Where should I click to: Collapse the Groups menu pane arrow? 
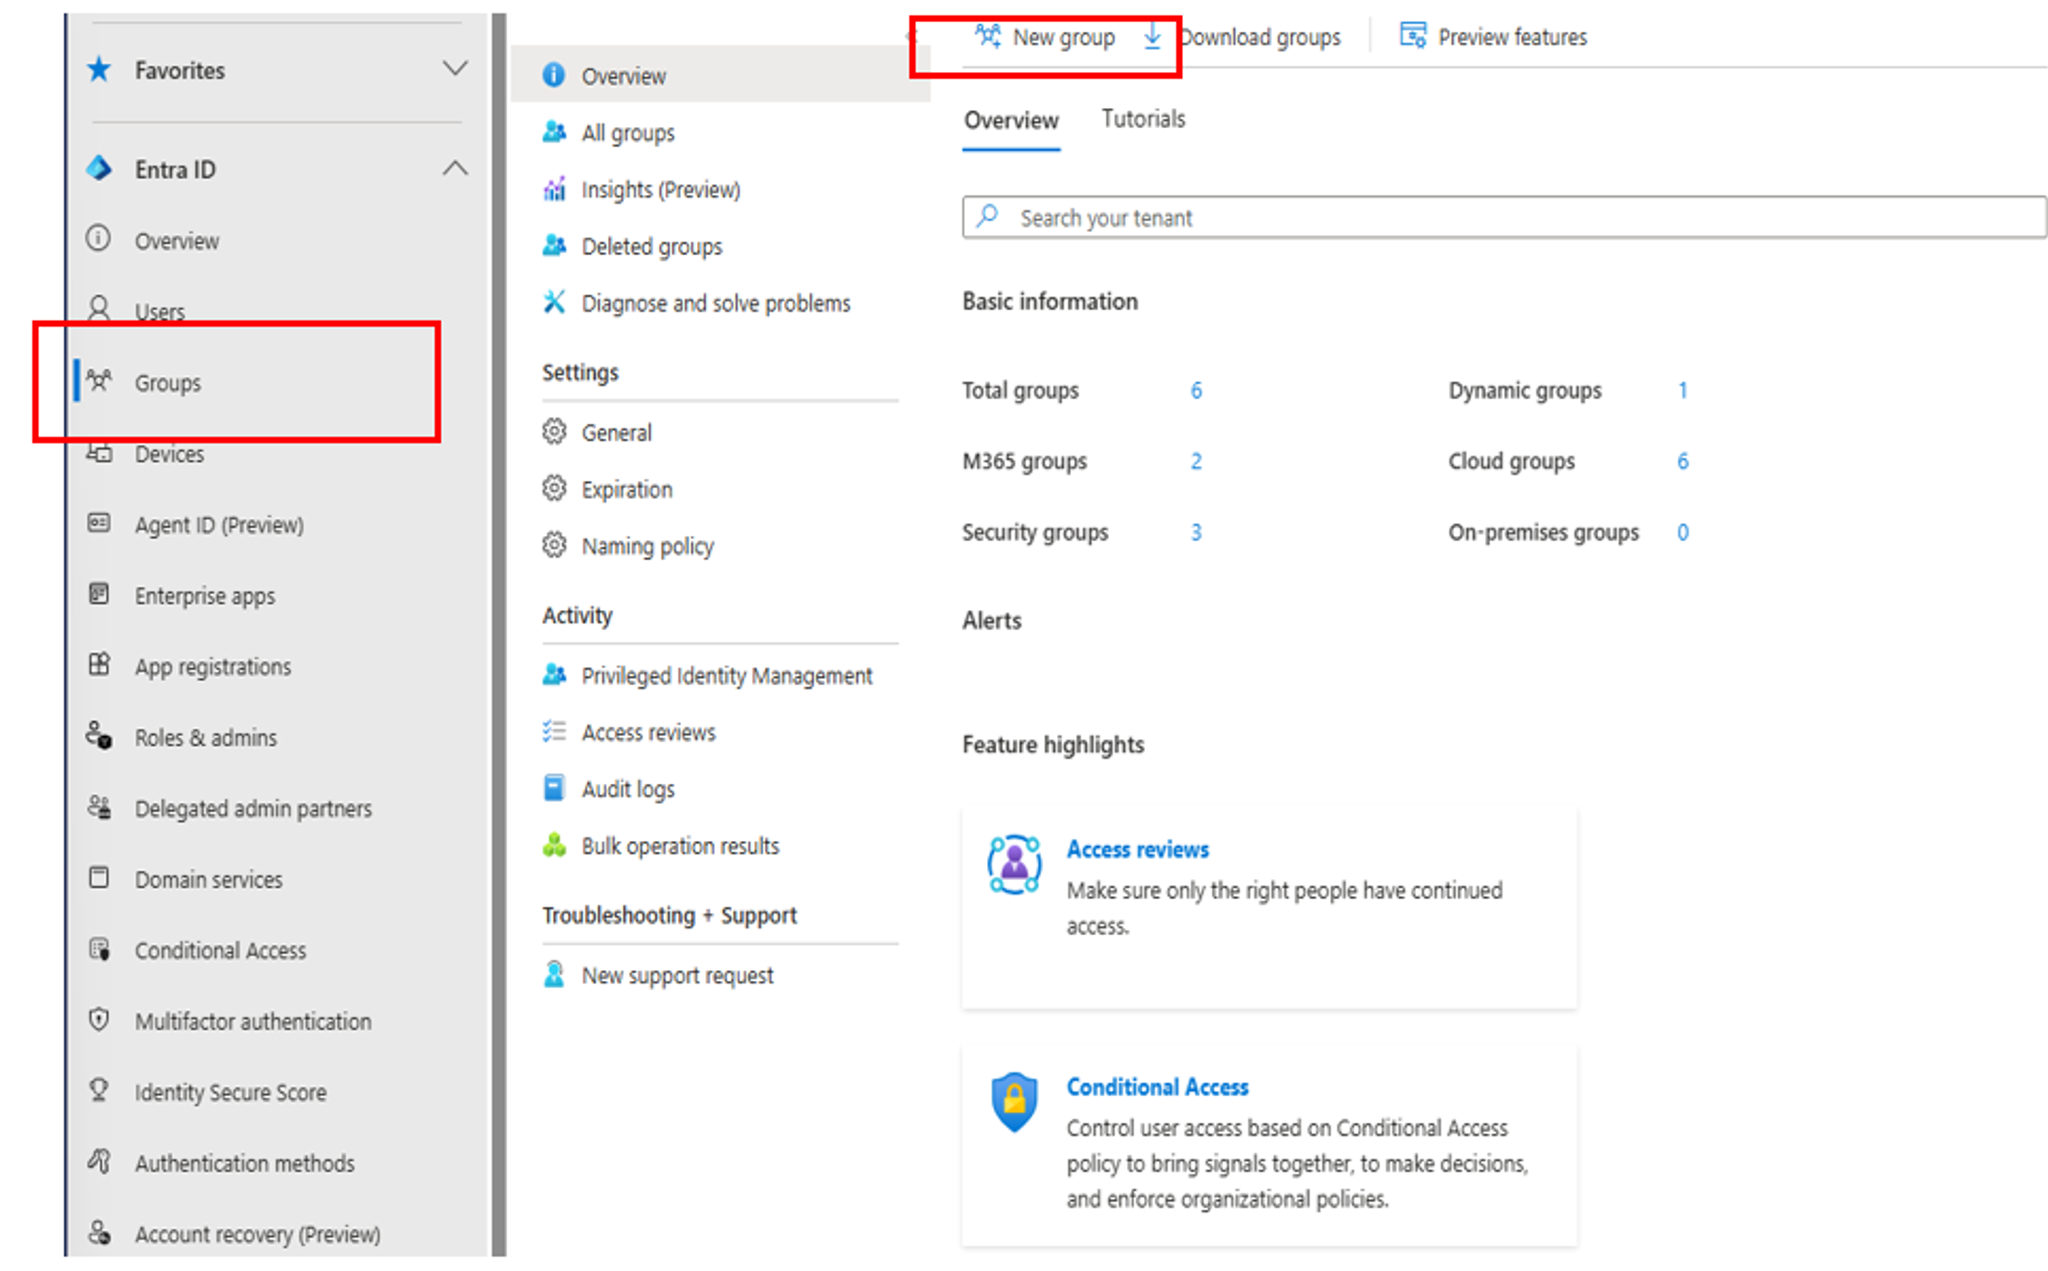tap(911, 36)
